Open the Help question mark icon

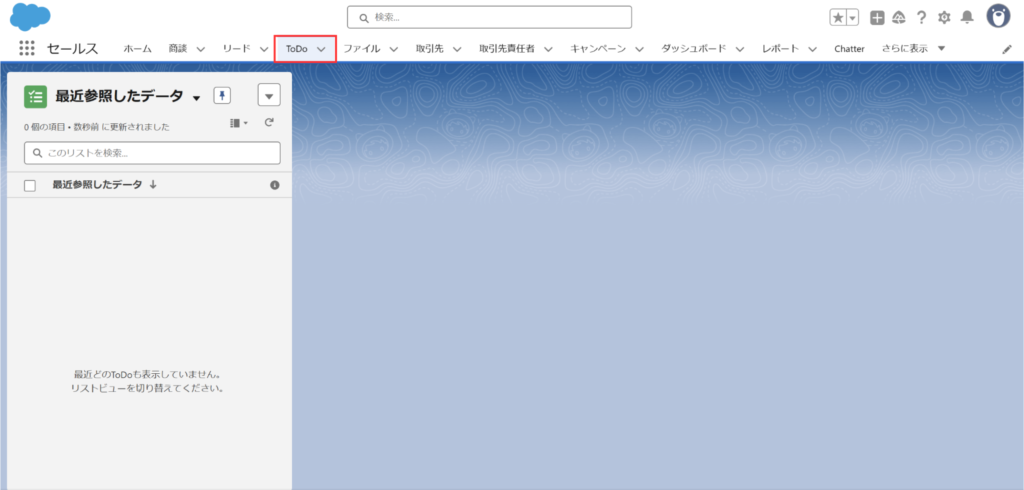(x=921, y=18)
